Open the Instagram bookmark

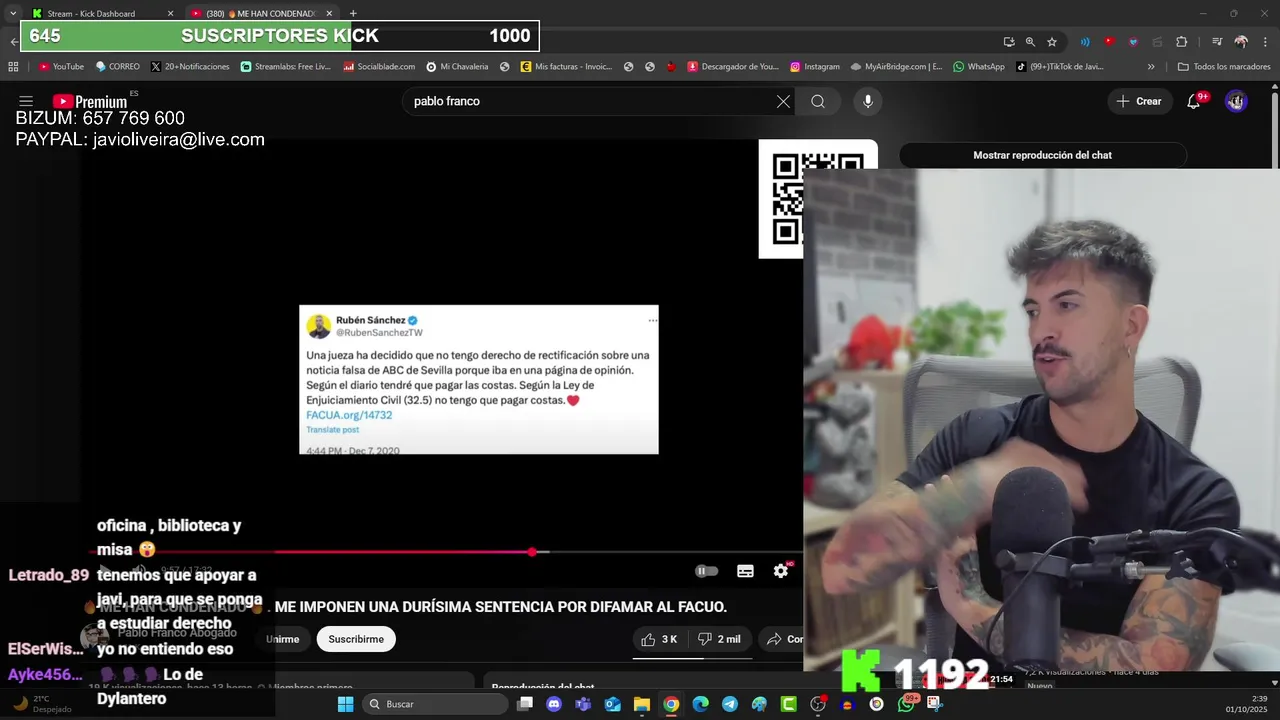coord(814,67)
